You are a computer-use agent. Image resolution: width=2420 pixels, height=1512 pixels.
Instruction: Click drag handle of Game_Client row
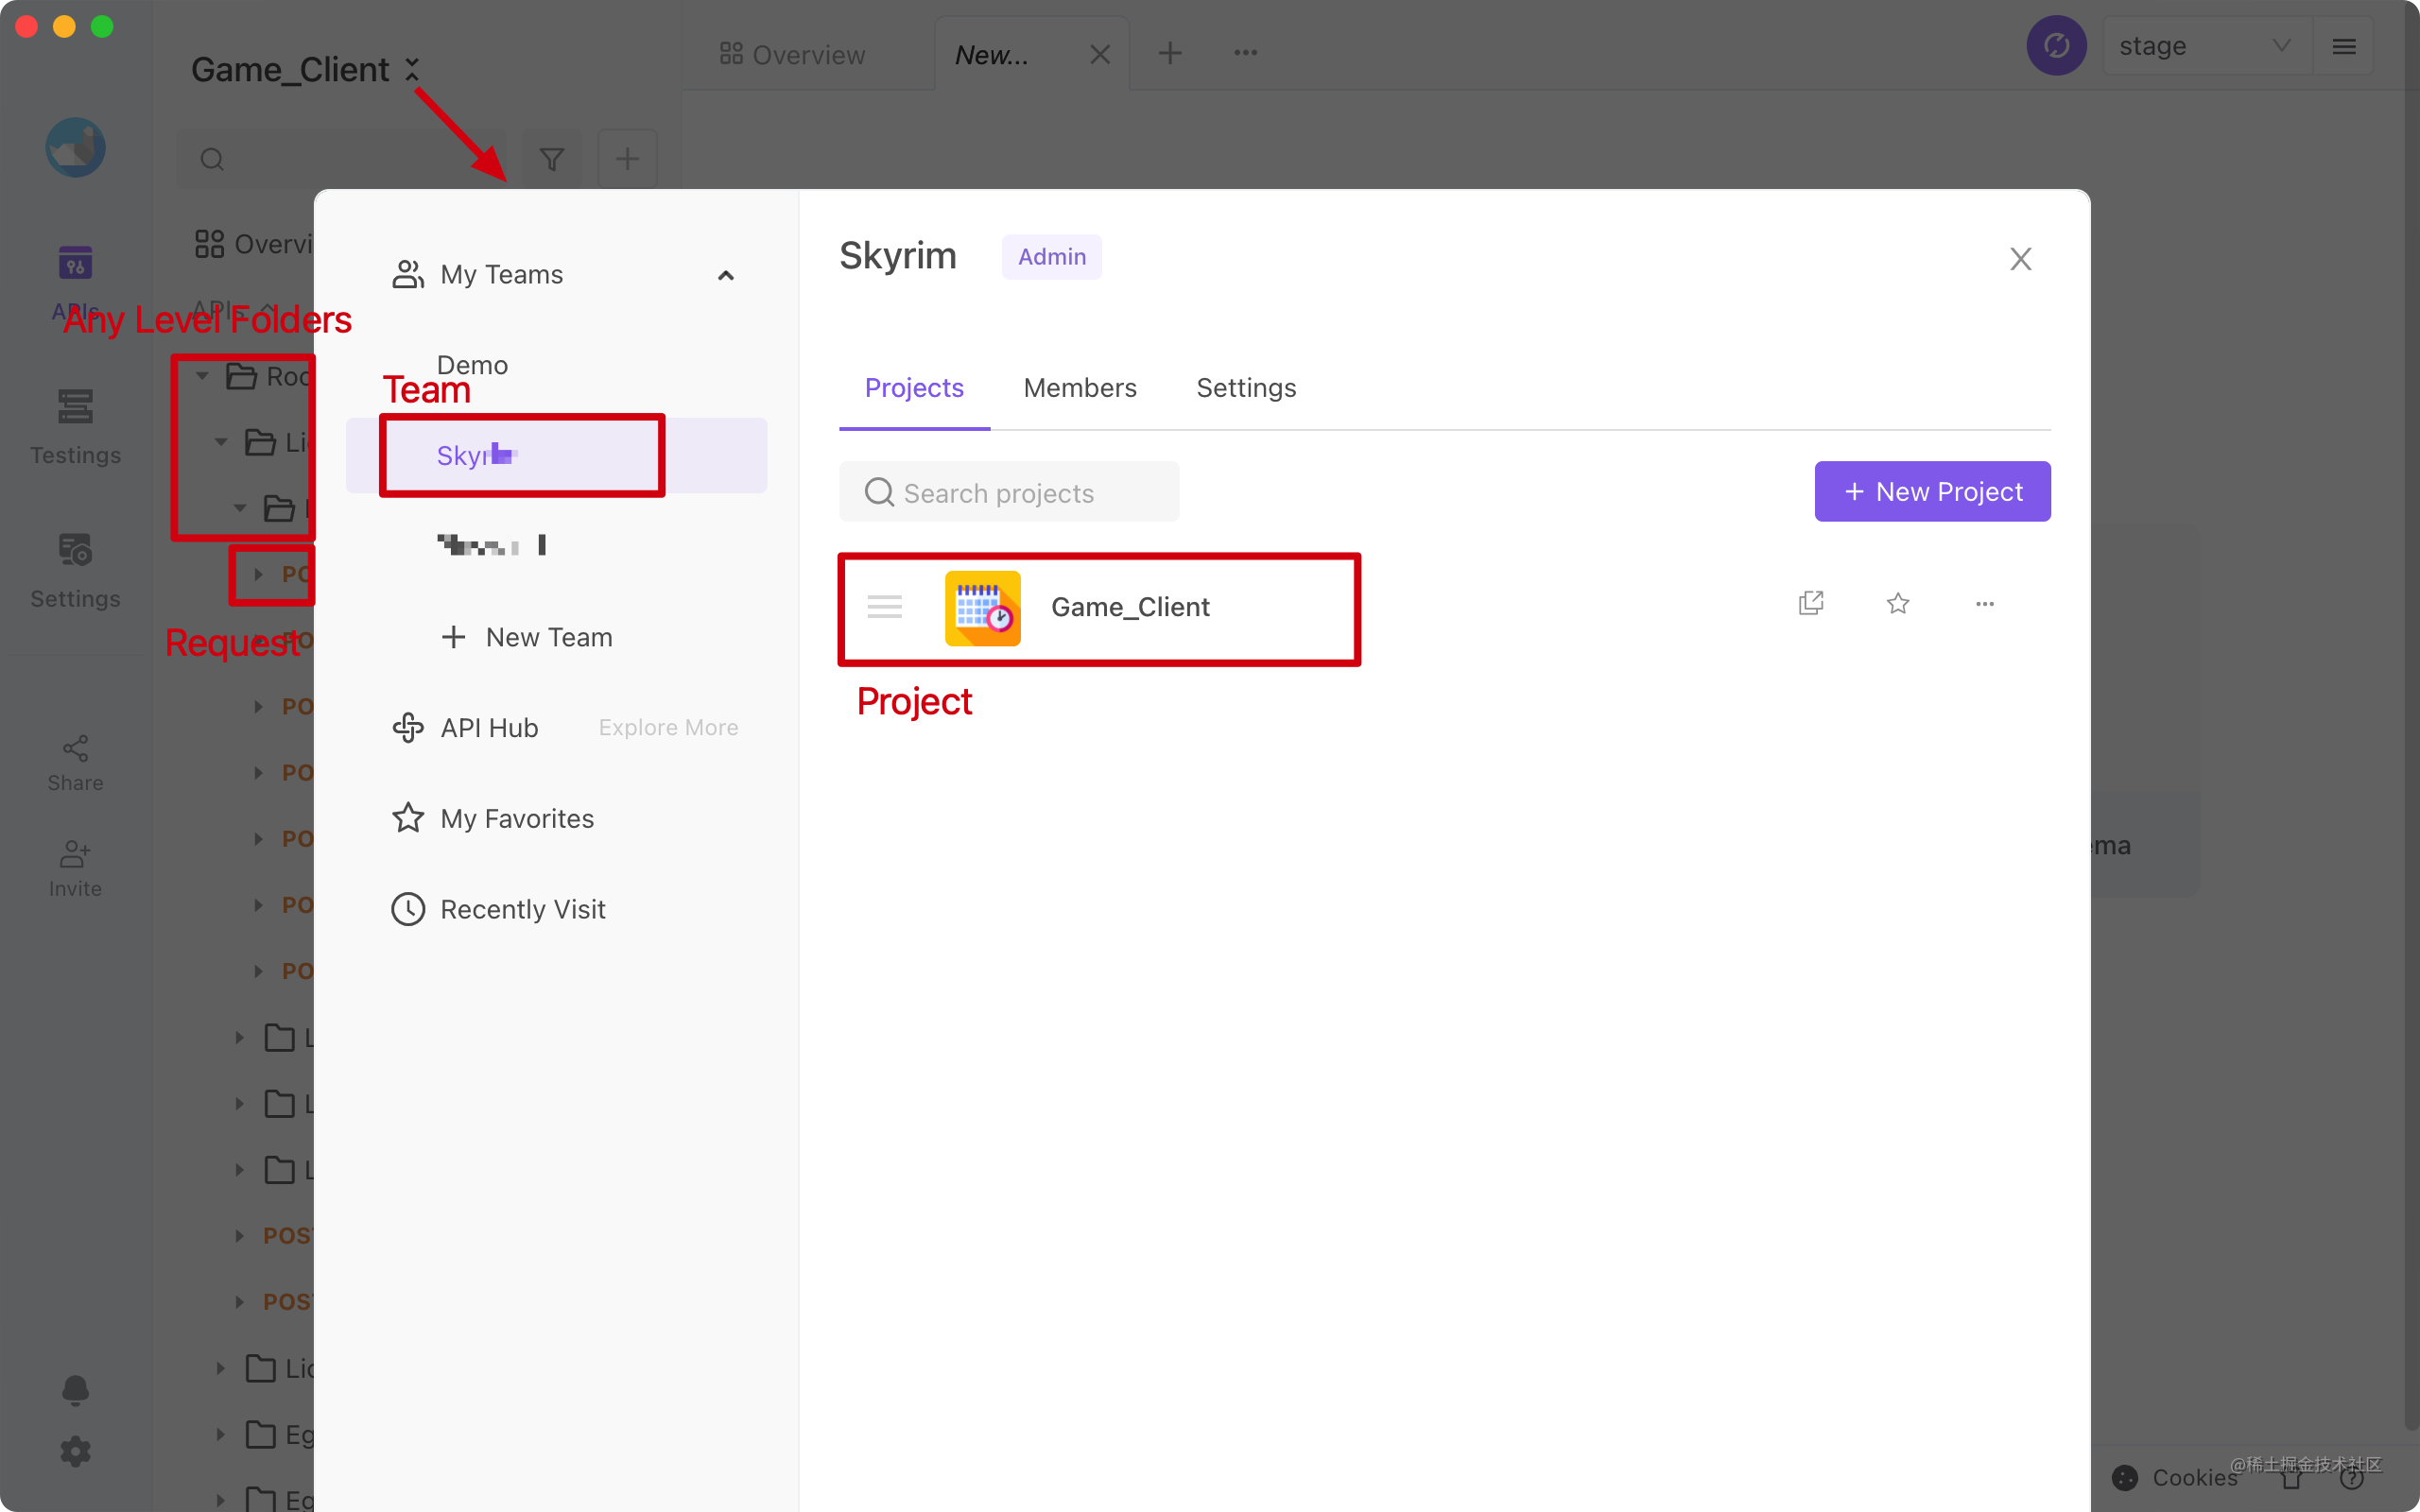tap(884, 606)
